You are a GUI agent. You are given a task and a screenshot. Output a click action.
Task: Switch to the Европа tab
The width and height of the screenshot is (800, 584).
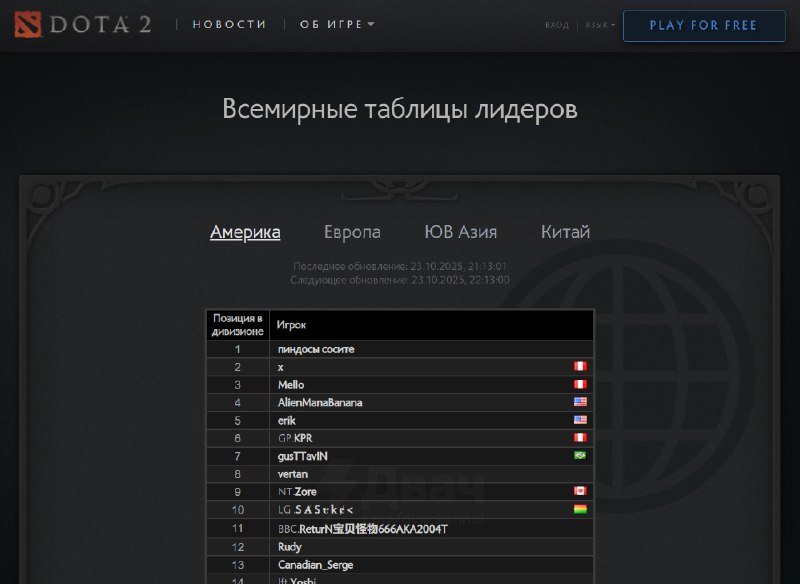tap(352, 232)
